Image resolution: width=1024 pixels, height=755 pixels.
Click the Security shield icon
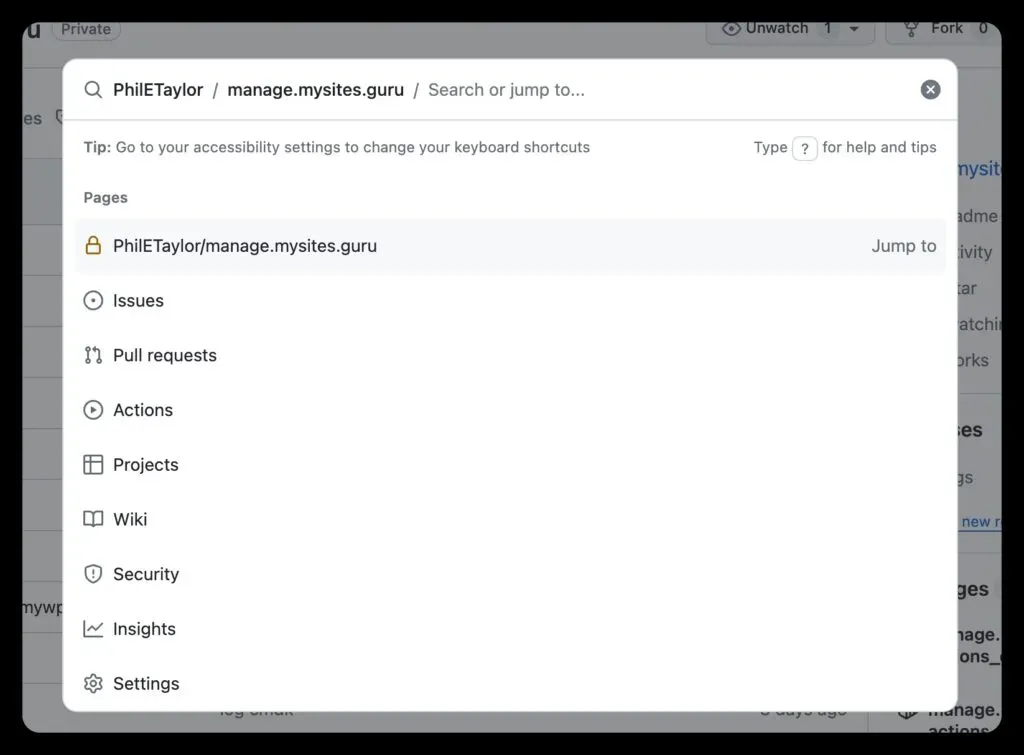click(93, 574)
